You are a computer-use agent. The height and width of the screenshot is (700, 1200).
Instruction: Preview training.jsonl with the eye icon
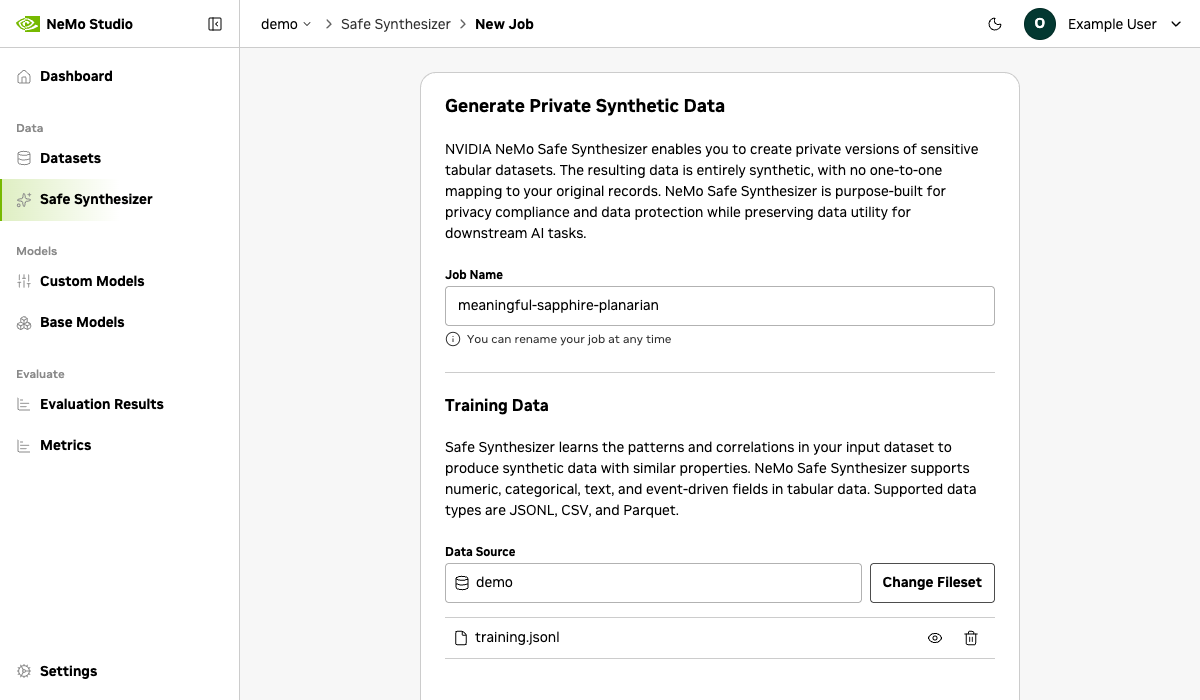click(x=935, y=638)
